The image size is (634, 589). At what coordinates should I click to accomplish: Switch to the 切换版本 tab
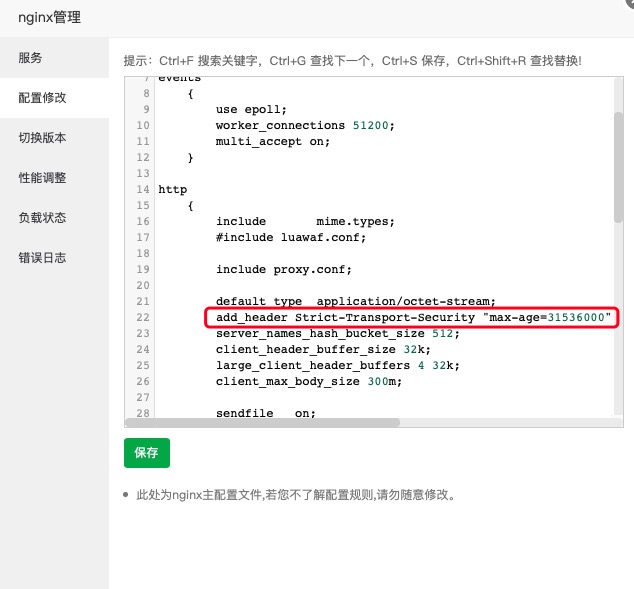[54, 138]
